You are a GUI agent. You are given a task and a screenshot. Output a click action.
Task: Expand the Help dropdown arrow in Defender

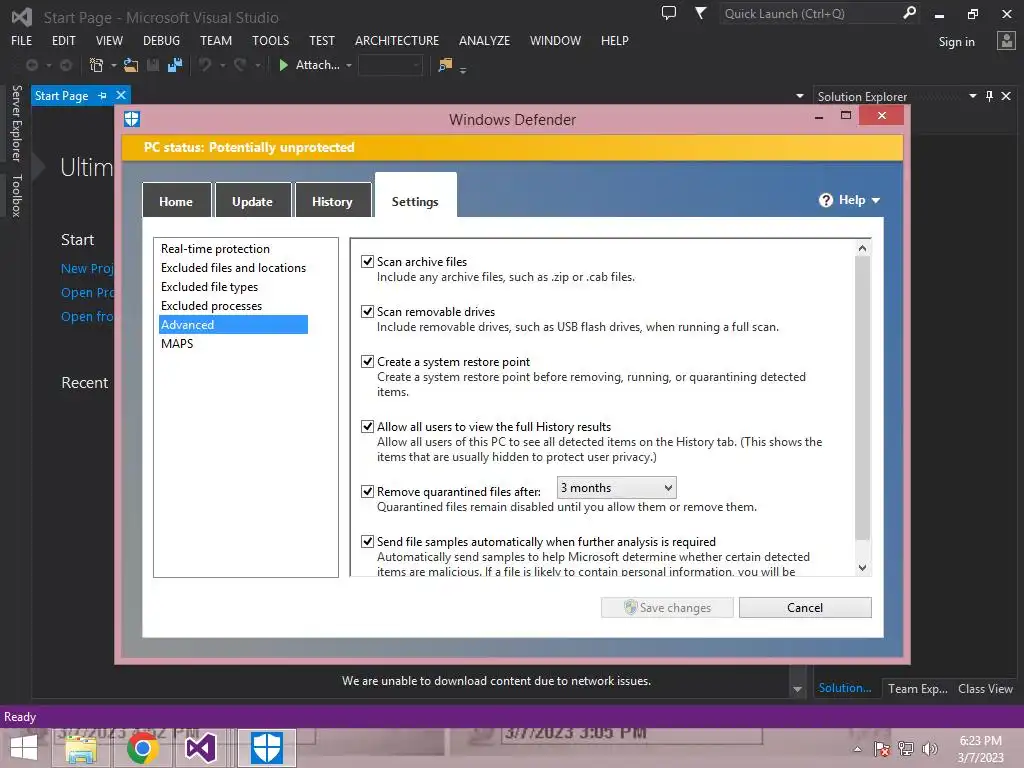click(x=876, y=200)
